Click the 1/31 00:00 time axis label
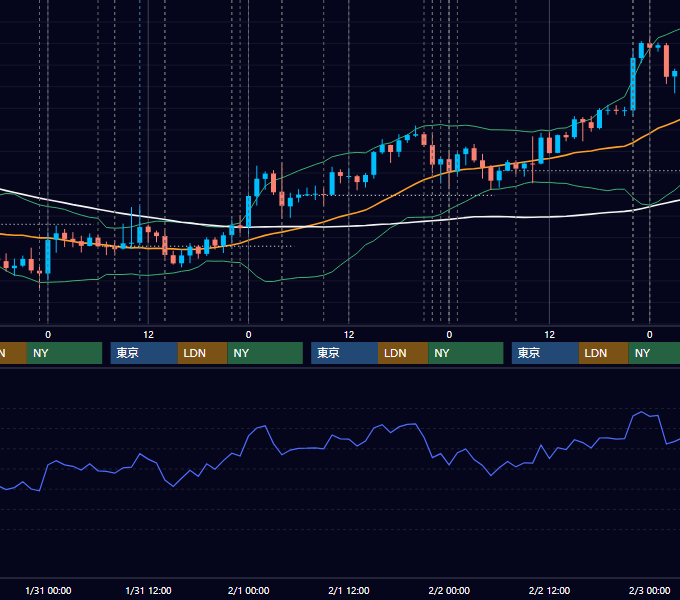 point(48,590)
